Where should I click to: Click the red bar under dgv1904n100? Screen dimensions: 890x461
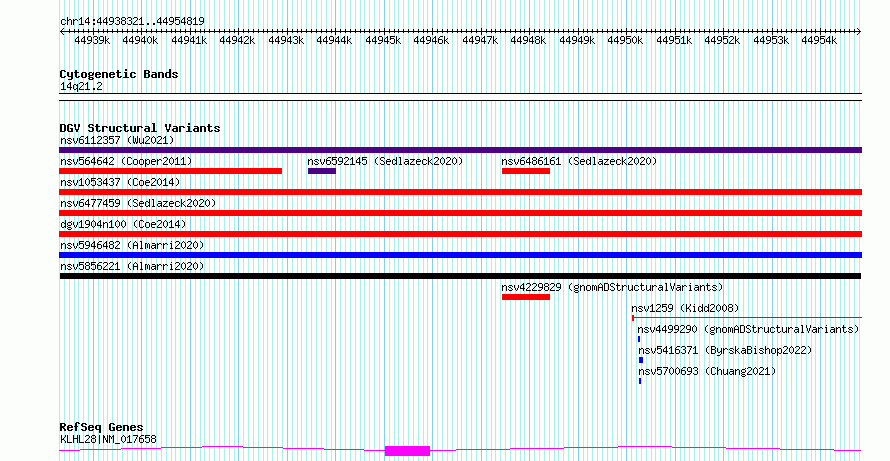460,234
